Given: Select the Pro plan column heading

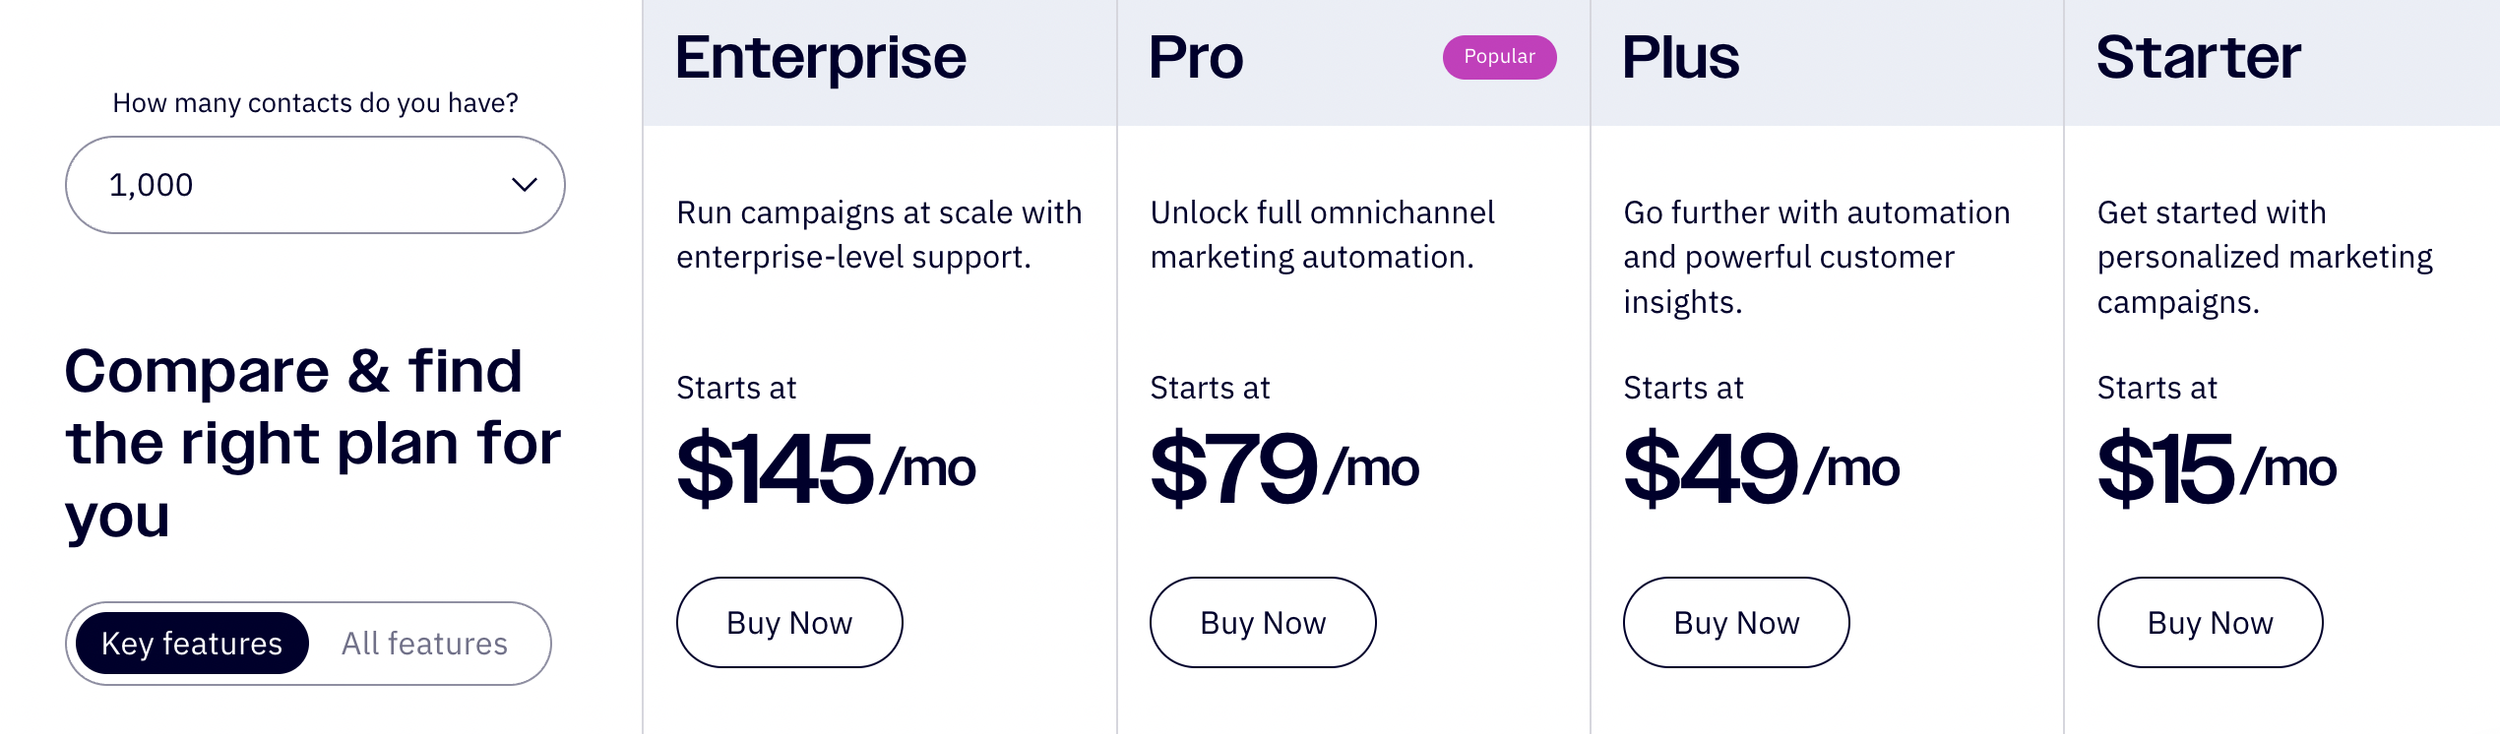Looking at the screenshot, I should [x=1195, y=57].
